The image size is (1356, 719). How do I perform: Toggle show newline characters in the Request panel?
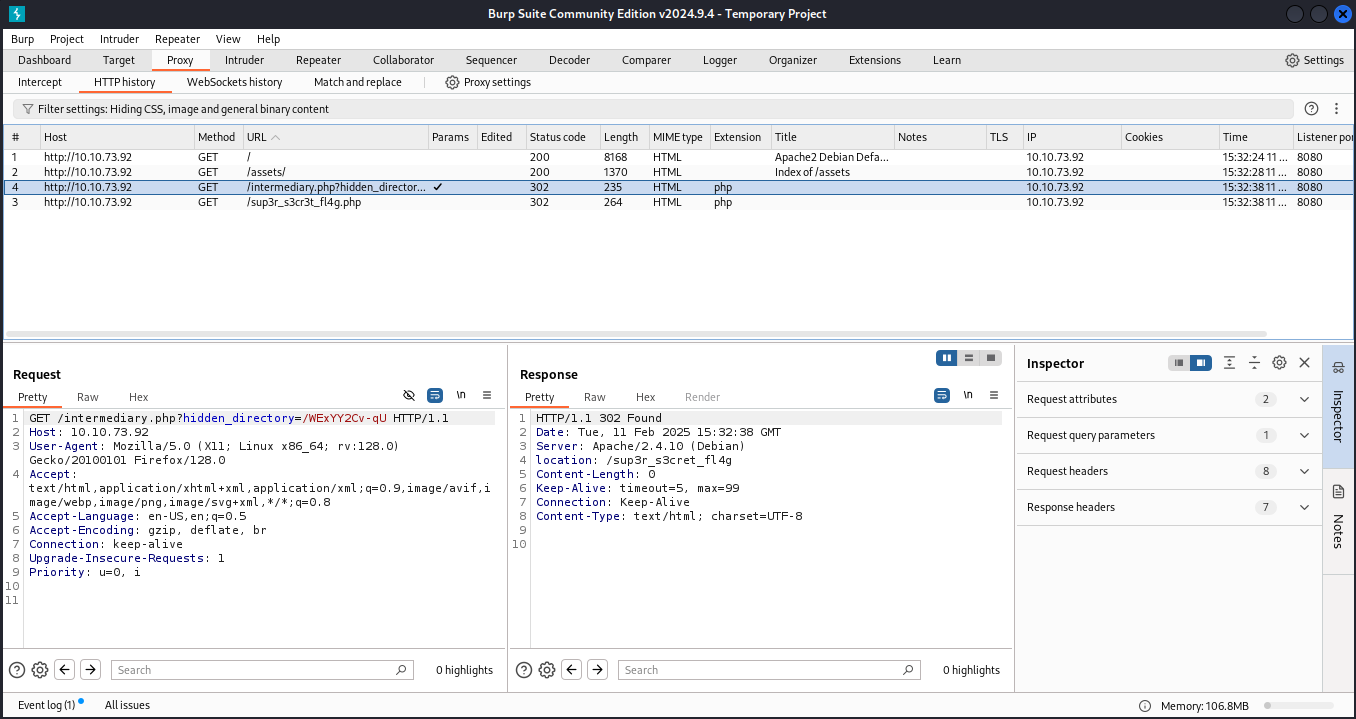tap(461, 395)
